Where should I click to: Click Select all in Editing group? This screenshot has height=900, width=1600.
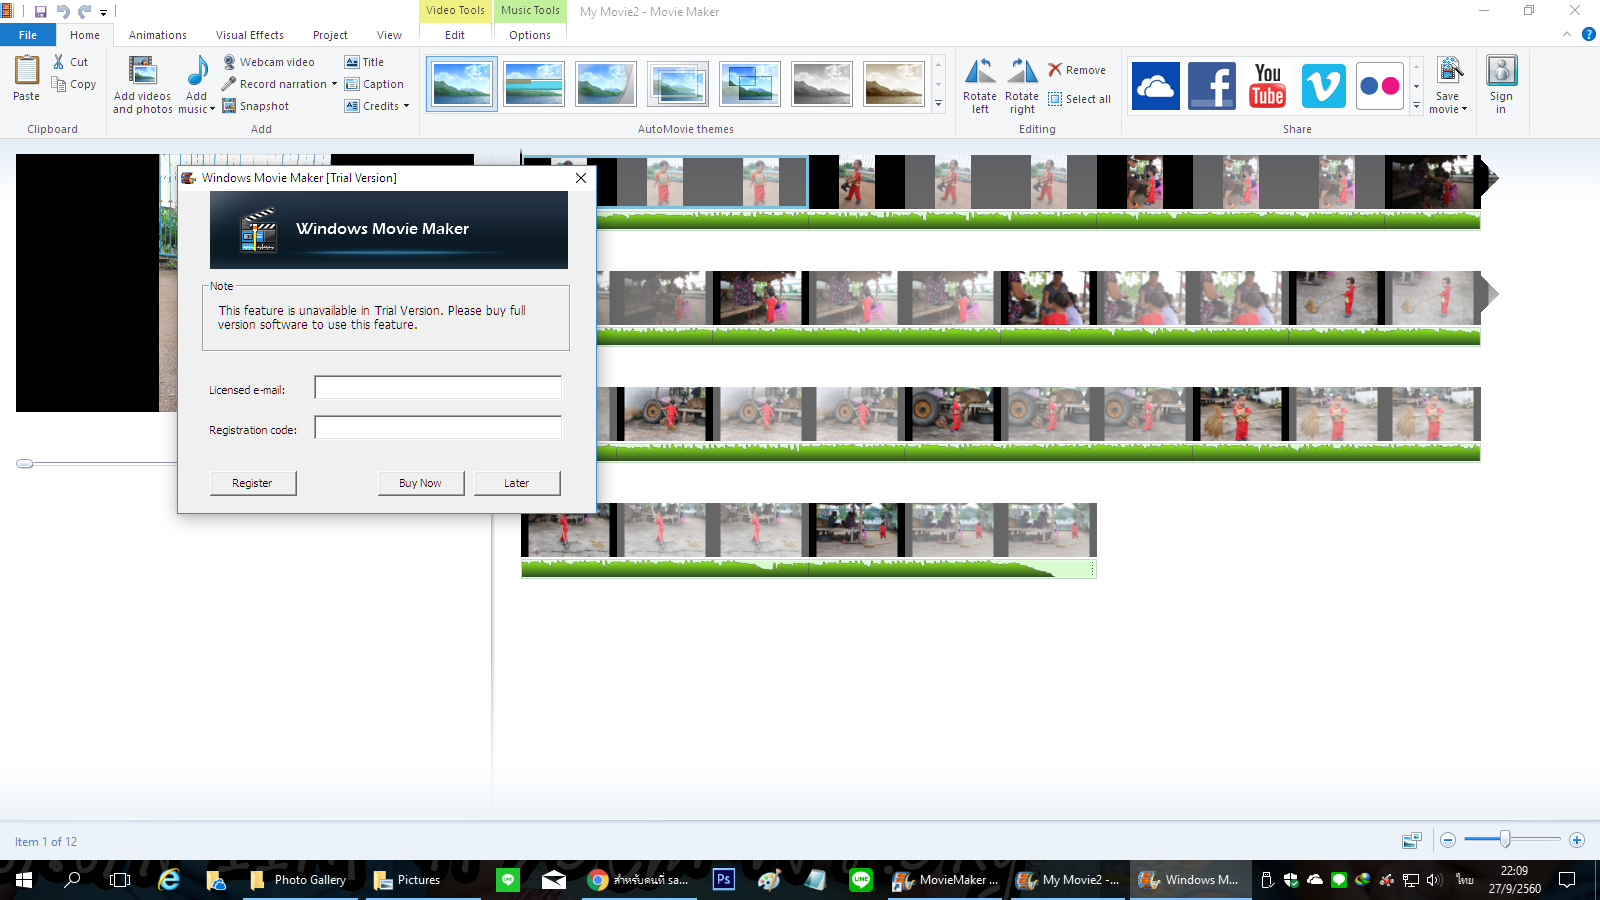1079,99
